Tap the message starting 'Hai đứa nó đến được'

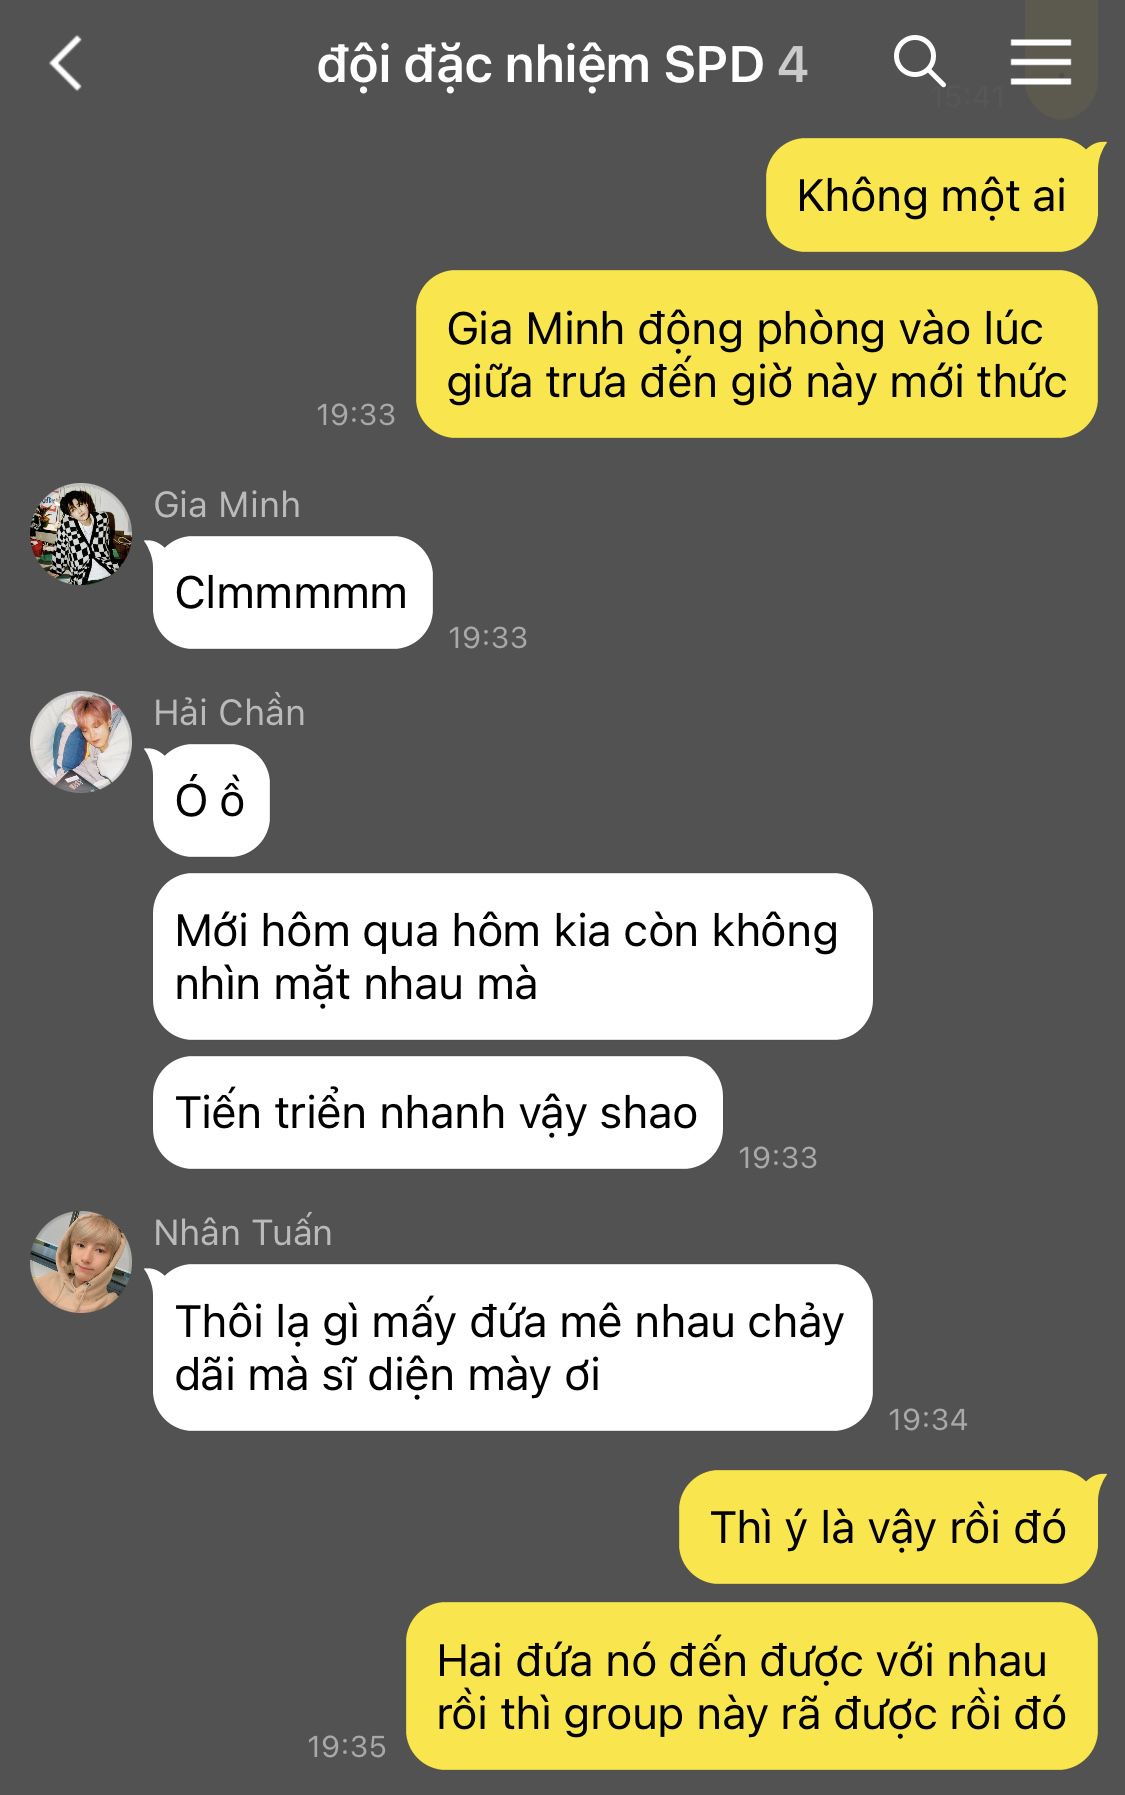pos(752,1686)
